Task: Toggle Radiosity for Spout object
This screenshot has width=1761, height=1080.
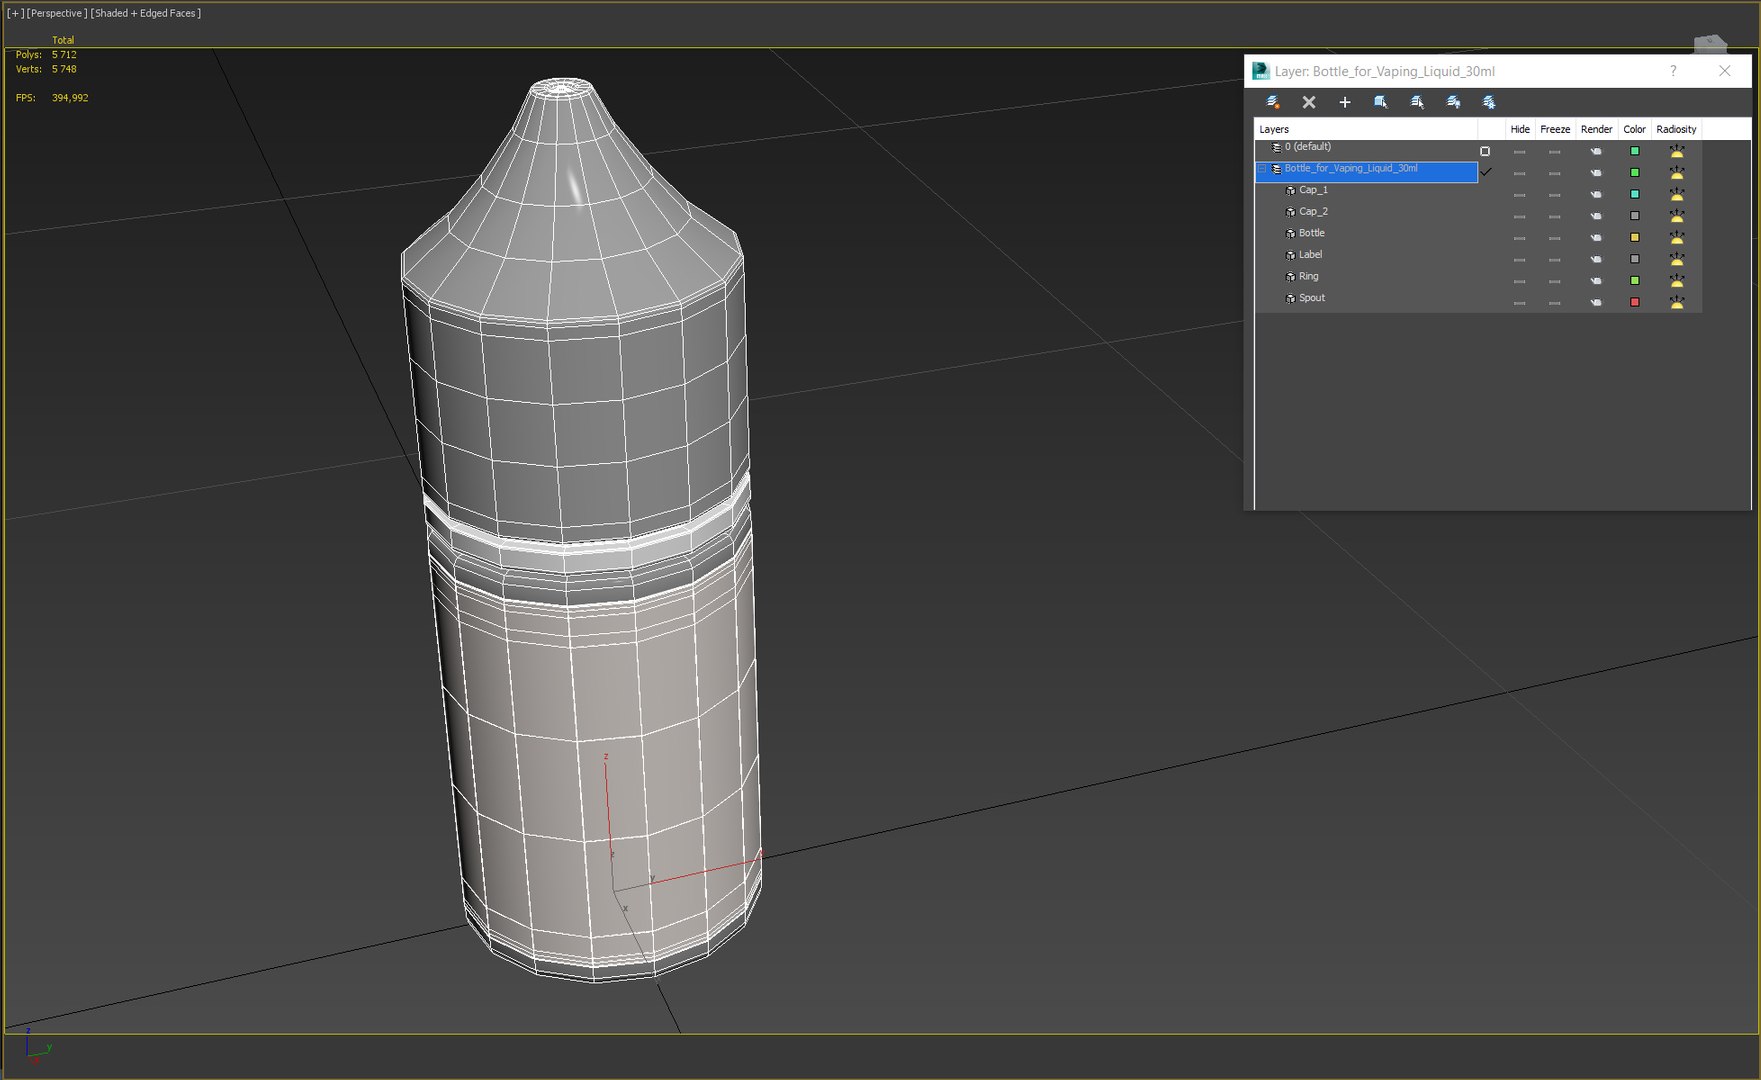Action: pyautogui.click(x=1677, y=302)
